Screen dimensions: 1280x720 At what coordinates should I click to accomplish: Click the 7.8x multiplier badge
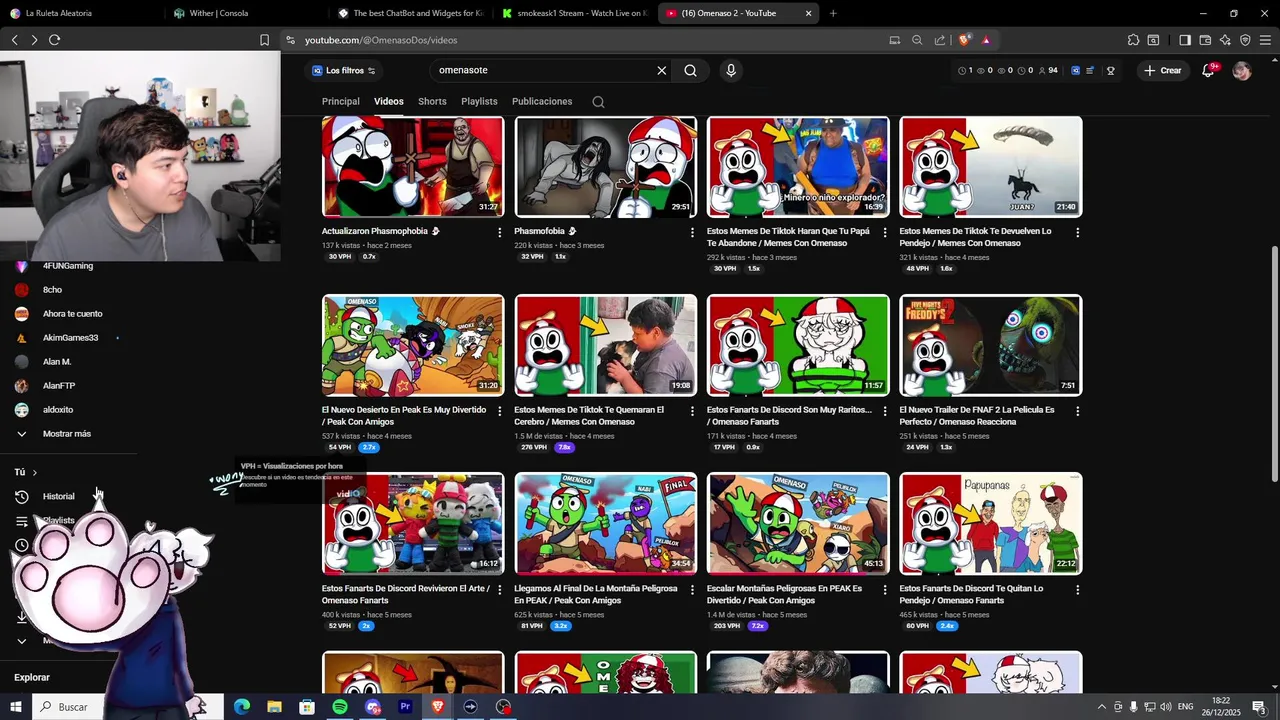[564, 448]
